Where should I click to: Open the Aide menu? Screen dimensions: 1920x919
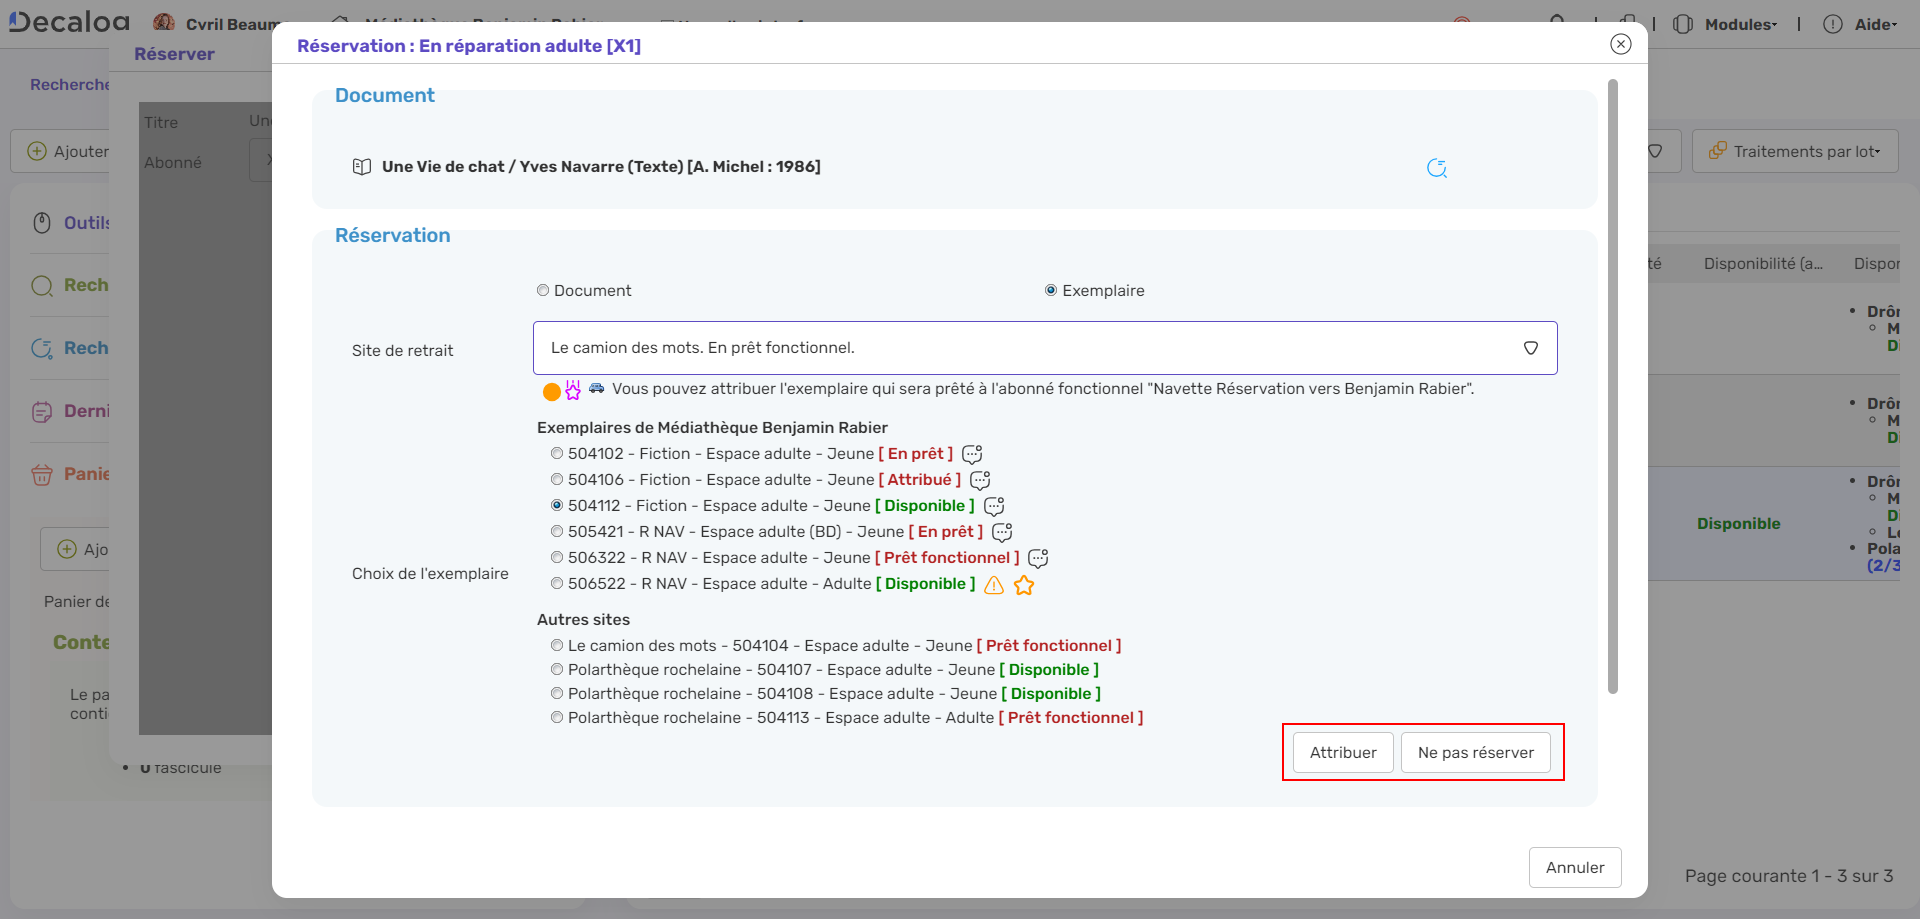tap(1860, 24)
